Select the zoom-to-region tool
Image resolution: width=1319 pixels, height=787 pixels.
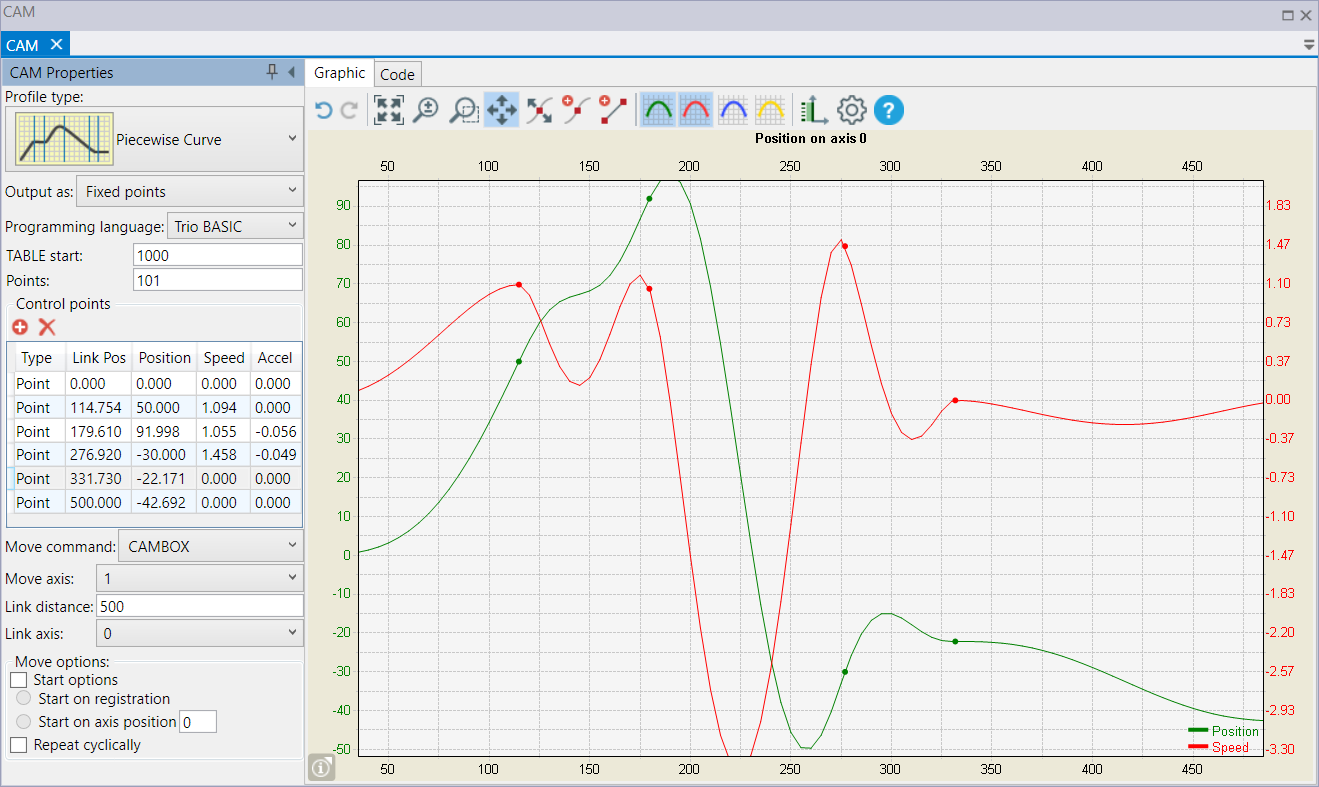(462, 109)
